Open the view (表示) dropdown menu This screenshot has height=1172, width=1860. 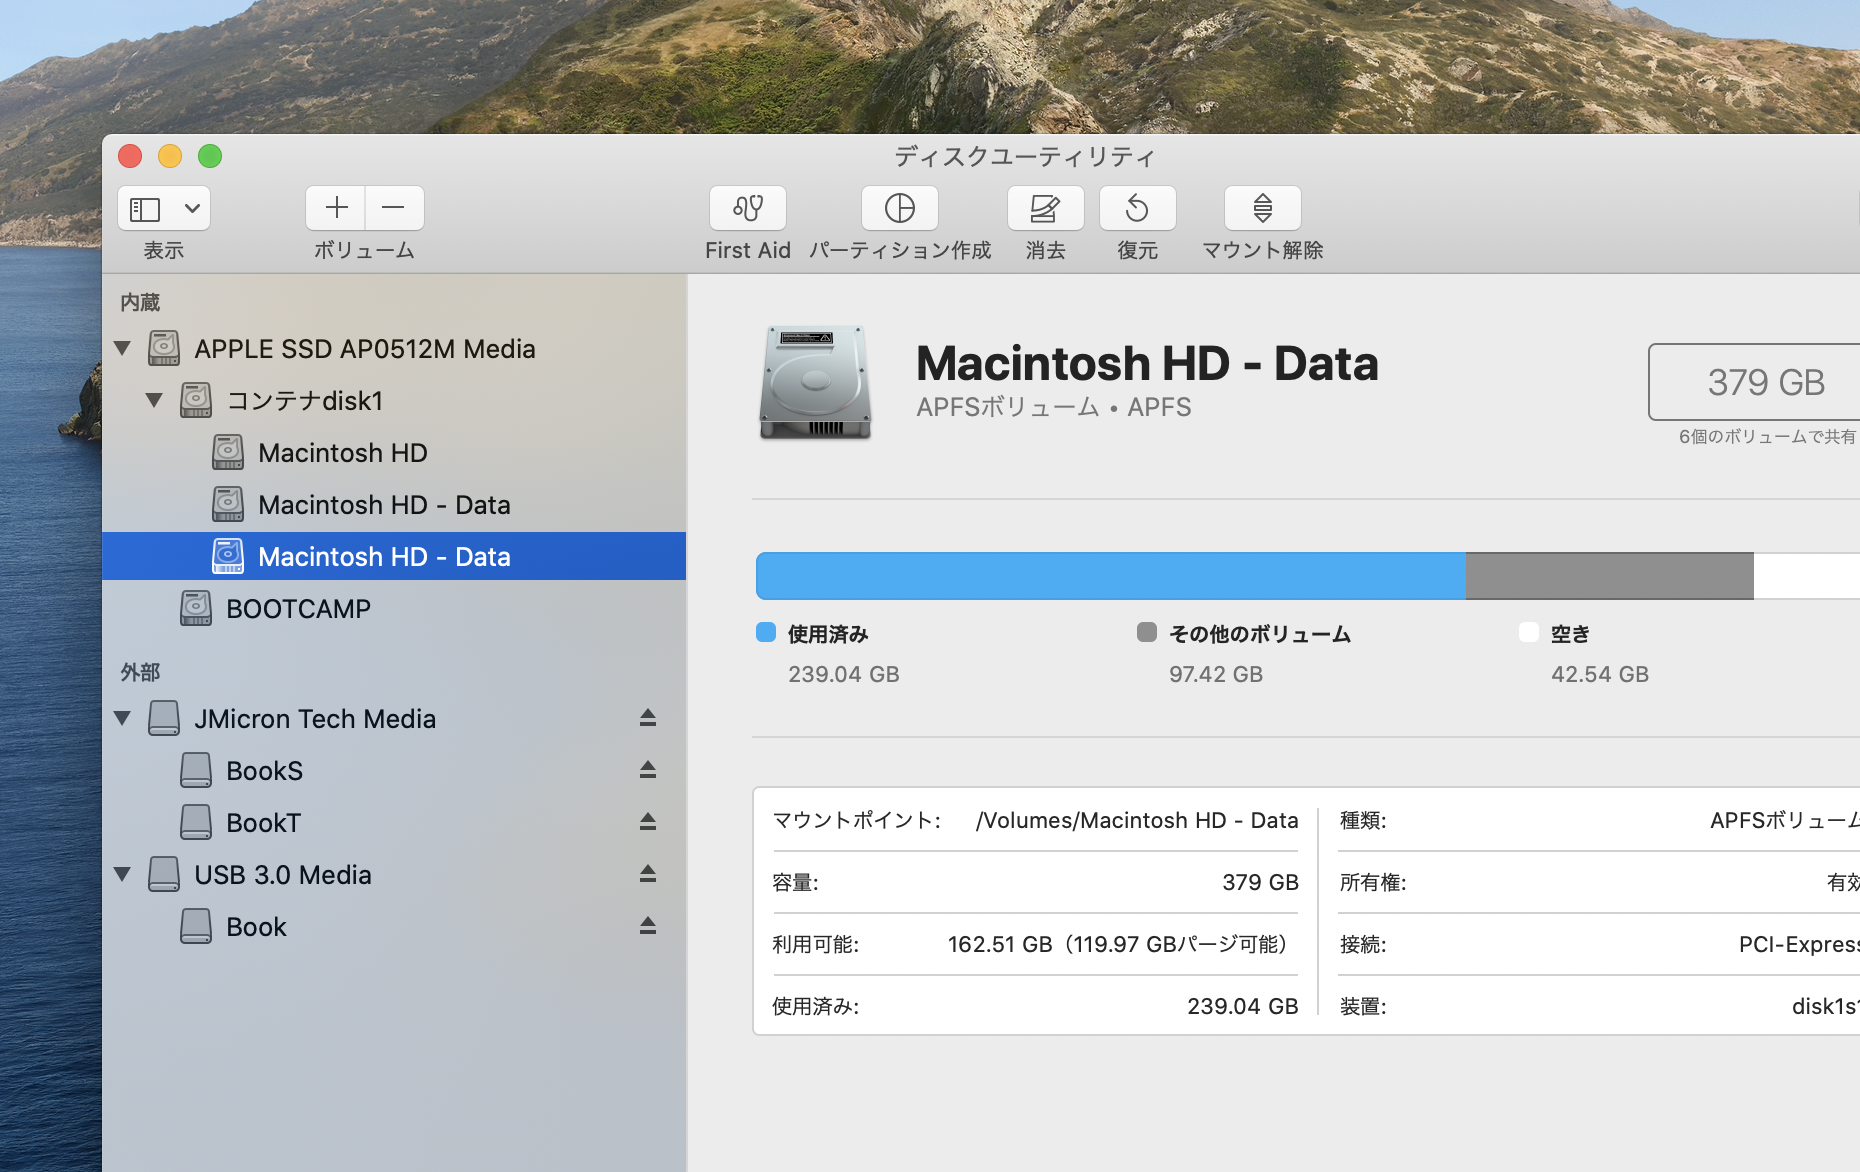pyautogui.click(x=192, y=208)
